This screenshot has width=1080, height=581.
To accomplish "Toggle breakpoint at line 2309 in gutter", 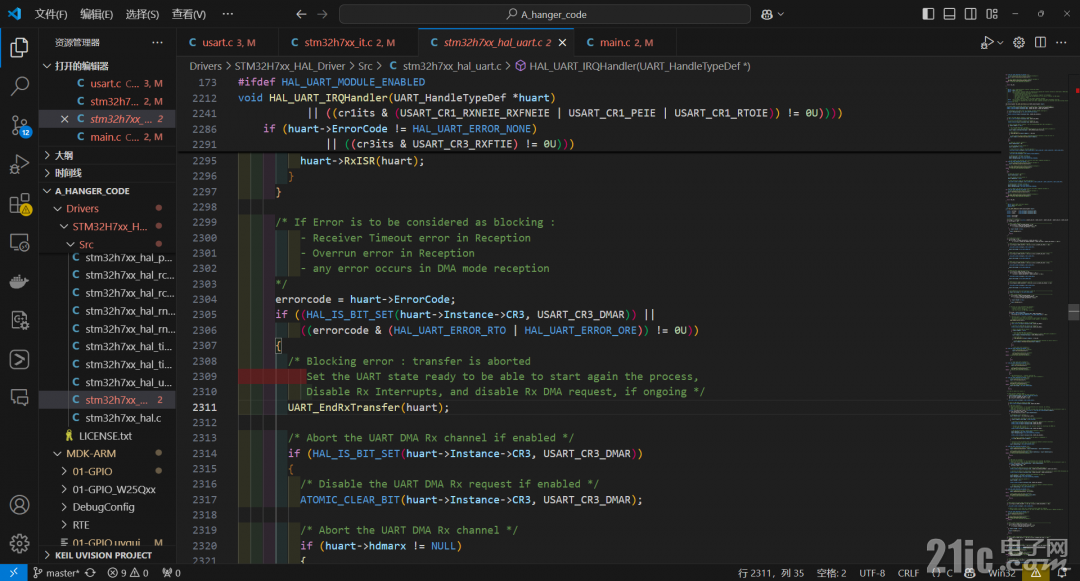I will (185, 377).
